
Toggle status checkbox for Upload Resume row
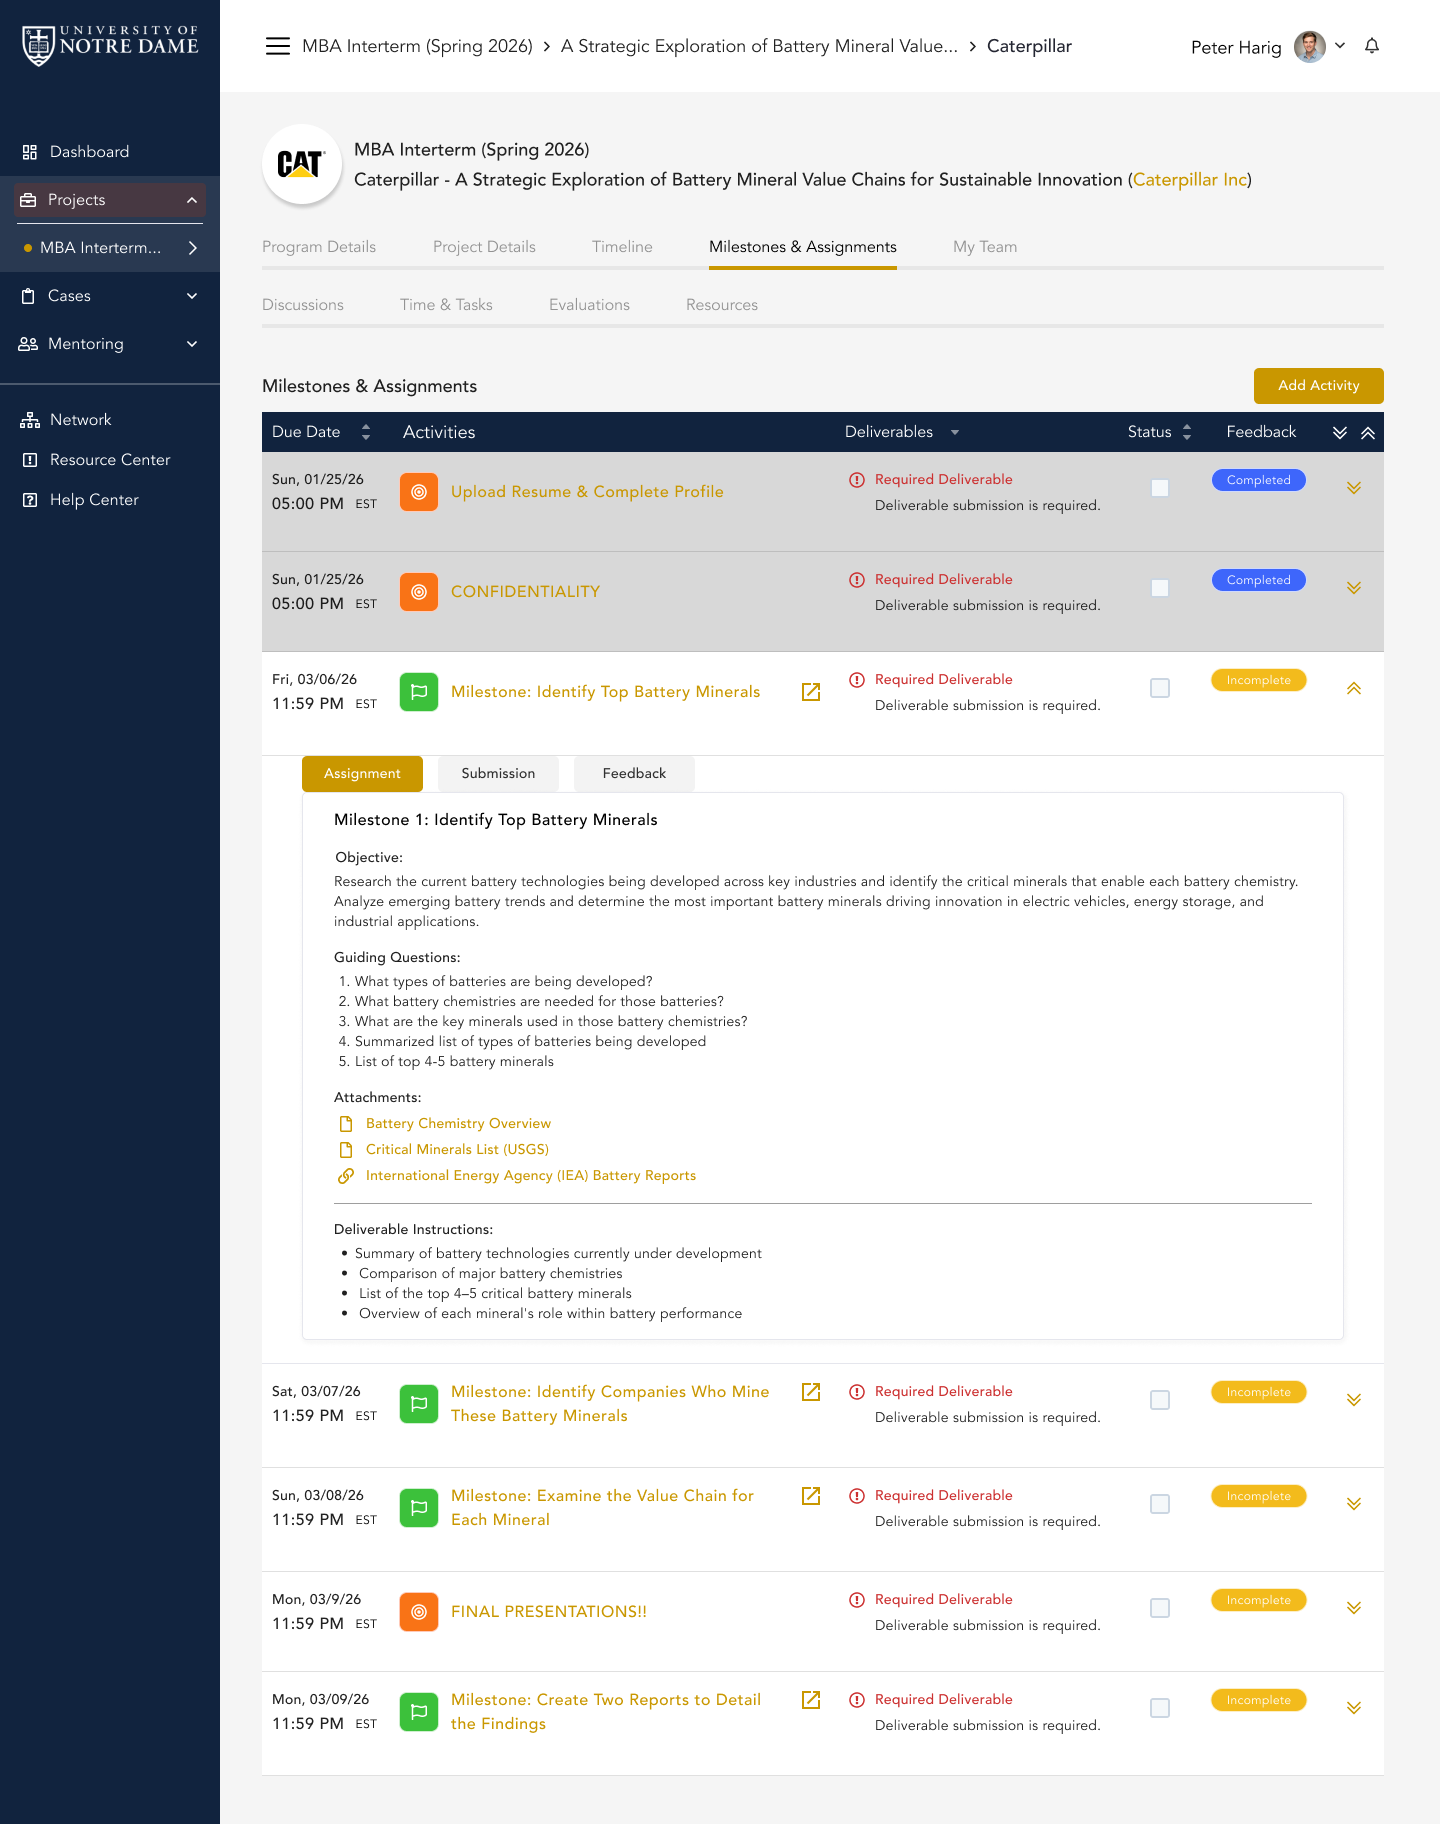1160,488
